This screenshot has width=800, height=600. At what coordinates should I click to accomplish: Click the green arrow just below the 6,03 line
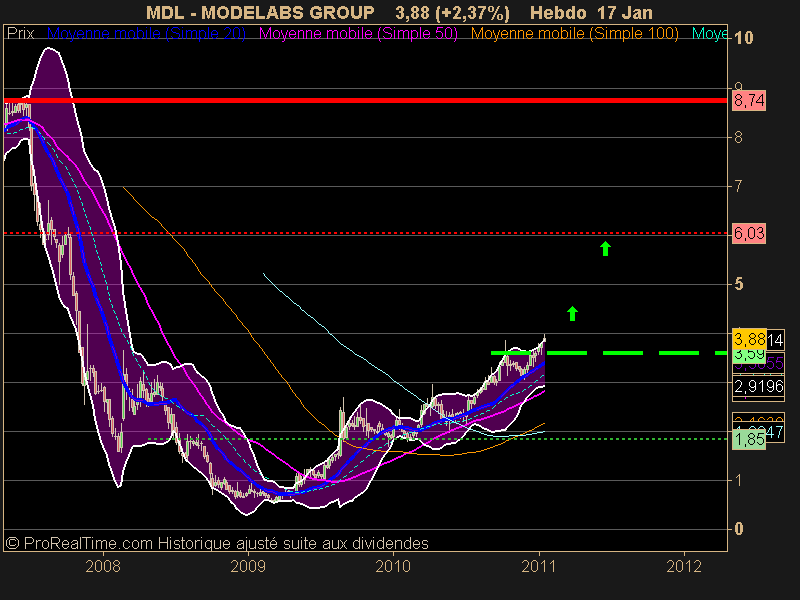[x=605, y=248]
